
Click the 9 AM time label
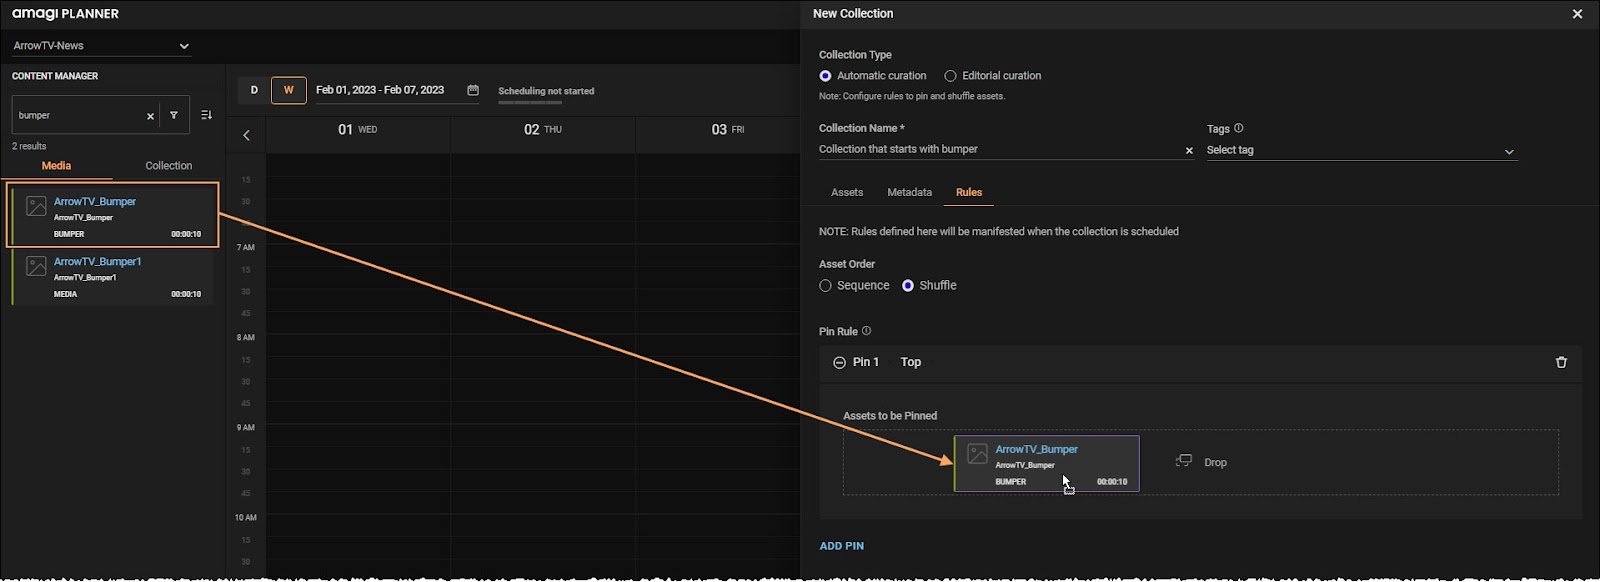[x=245, y=427]
